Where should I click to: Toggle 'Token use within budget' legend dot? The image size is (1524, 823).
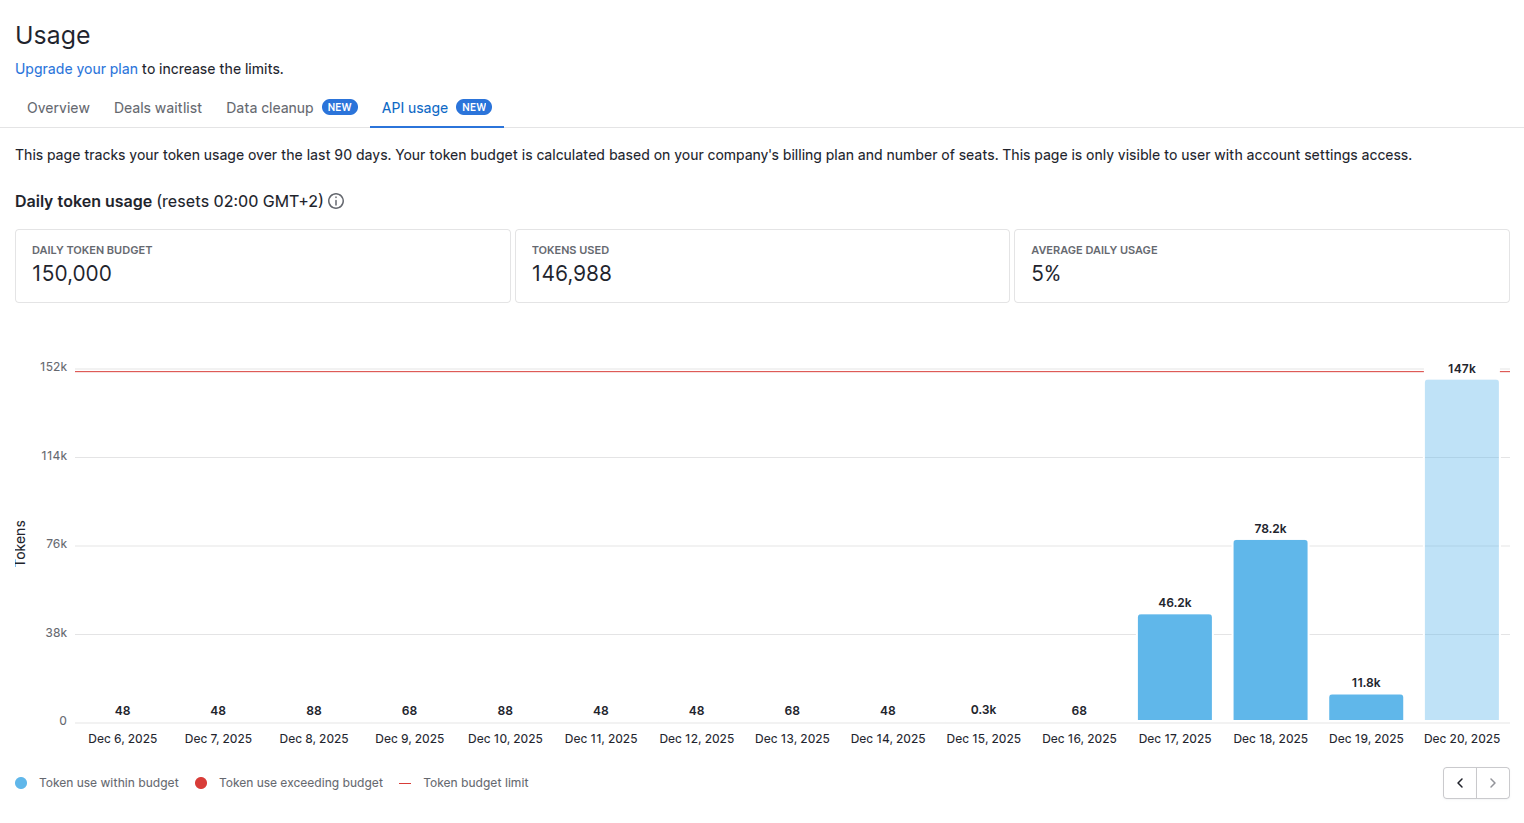click(x=21, y=783)
